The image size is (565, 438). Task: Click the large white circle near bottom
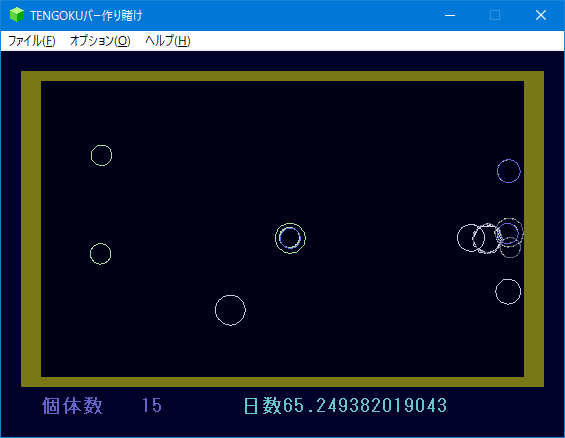(230, 310)
